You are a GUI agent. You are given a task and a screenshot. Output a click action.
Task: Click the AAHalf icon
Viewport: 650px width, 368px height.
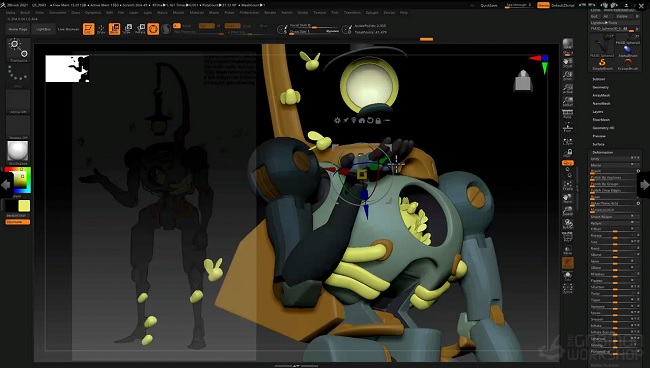click(568, 102)
